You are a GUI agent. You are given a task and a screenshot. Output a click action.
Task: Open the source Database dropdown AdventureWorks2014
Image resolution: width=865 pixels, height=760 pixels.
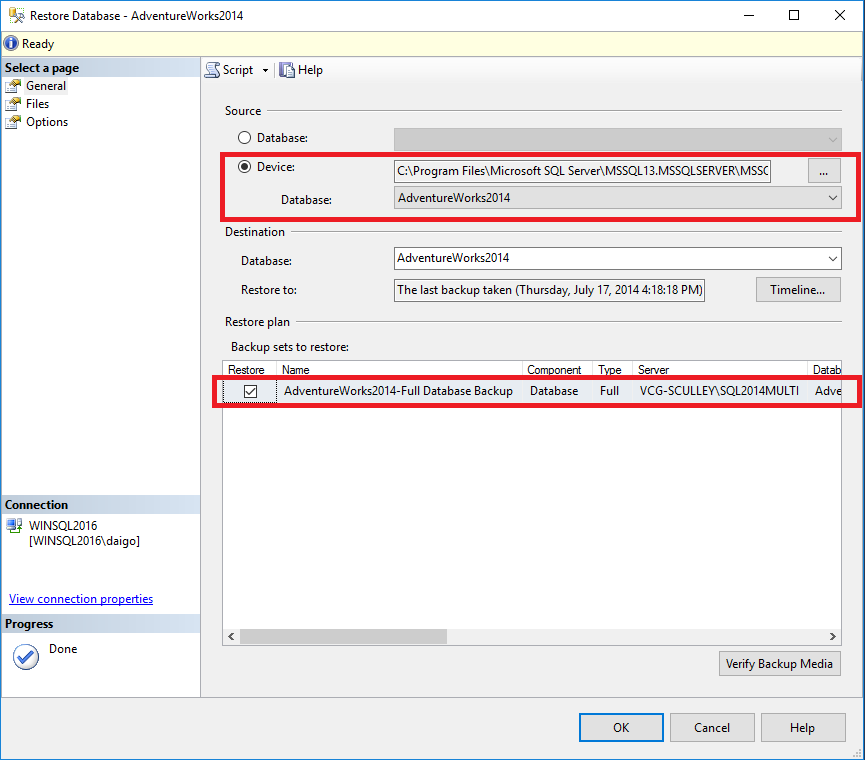pyautogui.click(x=617, y=197)
